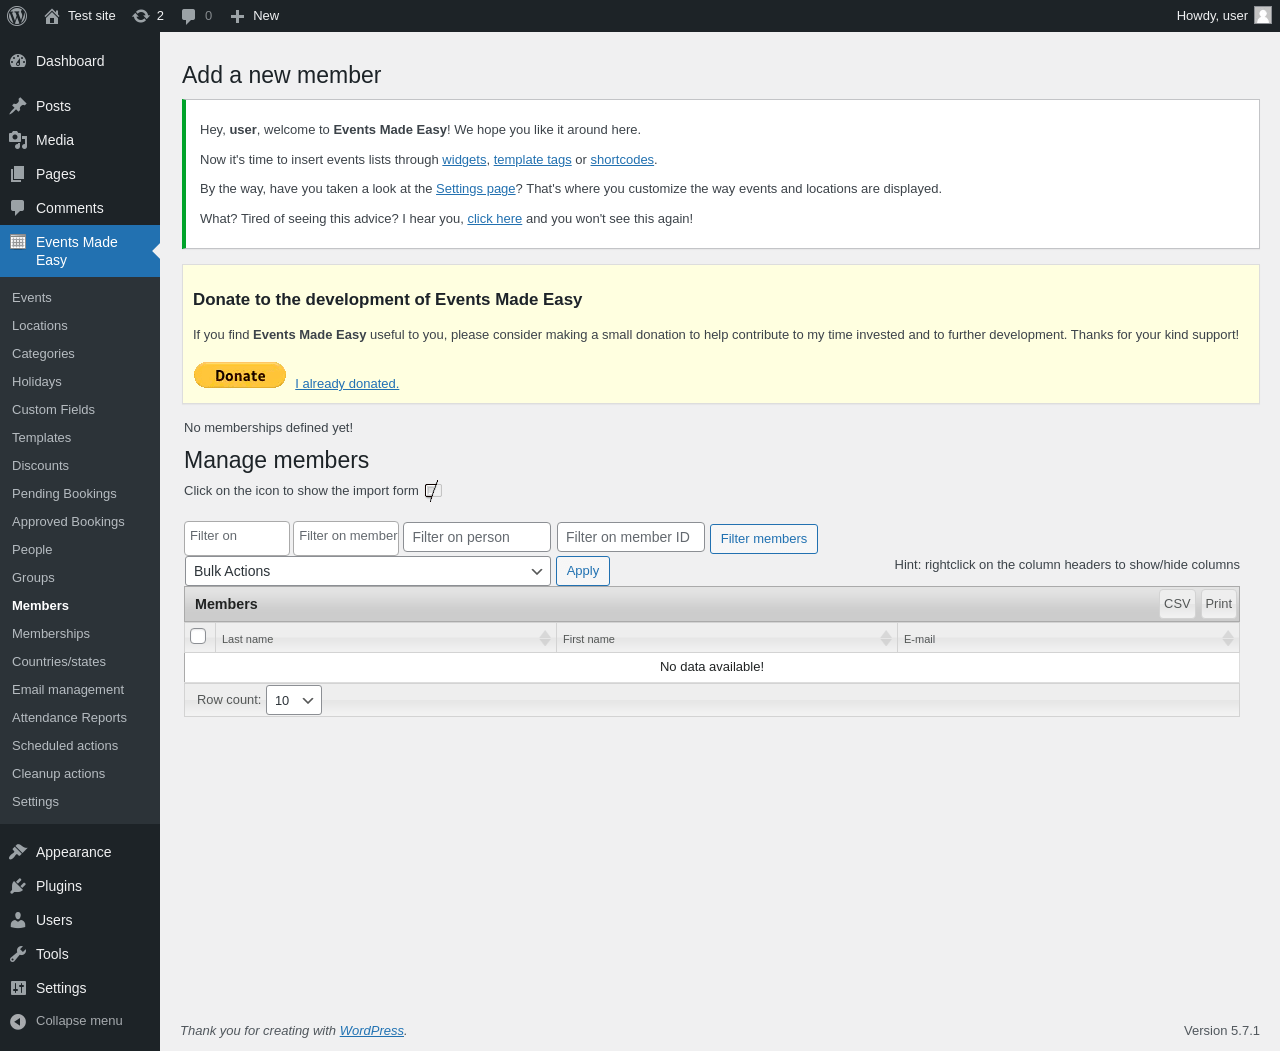Click the Events Made Easy calendar icon
This screenshot has height=1051, width=1280.
pos(18,242)
